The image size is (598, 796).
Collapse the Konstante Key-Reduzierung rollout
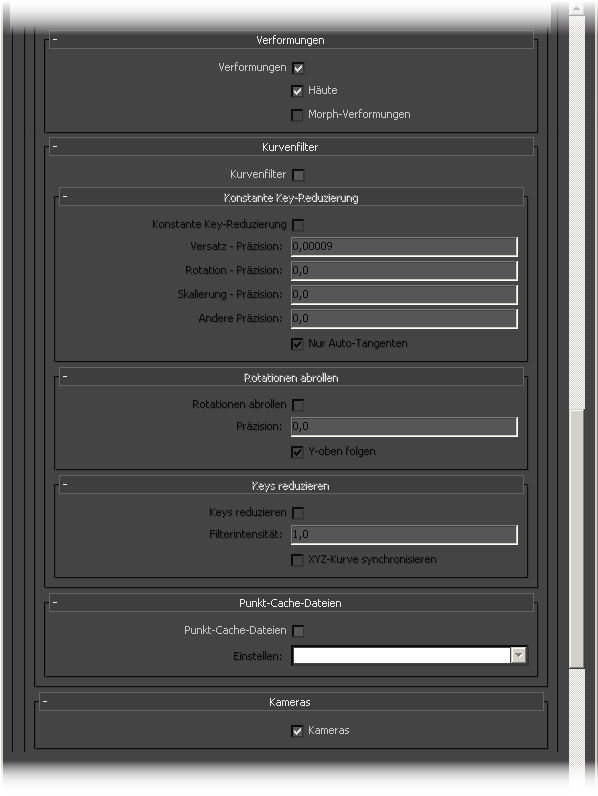(291, 197)
